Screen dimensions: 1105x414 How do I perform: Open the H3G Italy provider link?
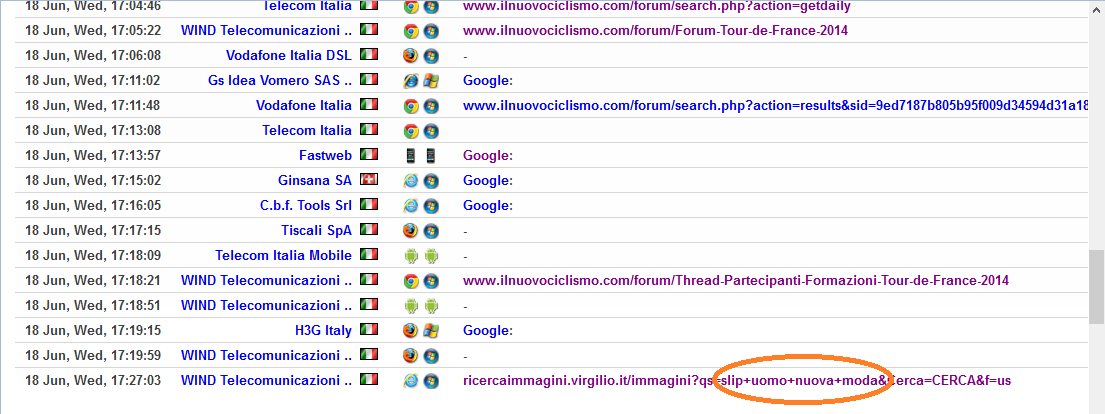click(323, 331)
